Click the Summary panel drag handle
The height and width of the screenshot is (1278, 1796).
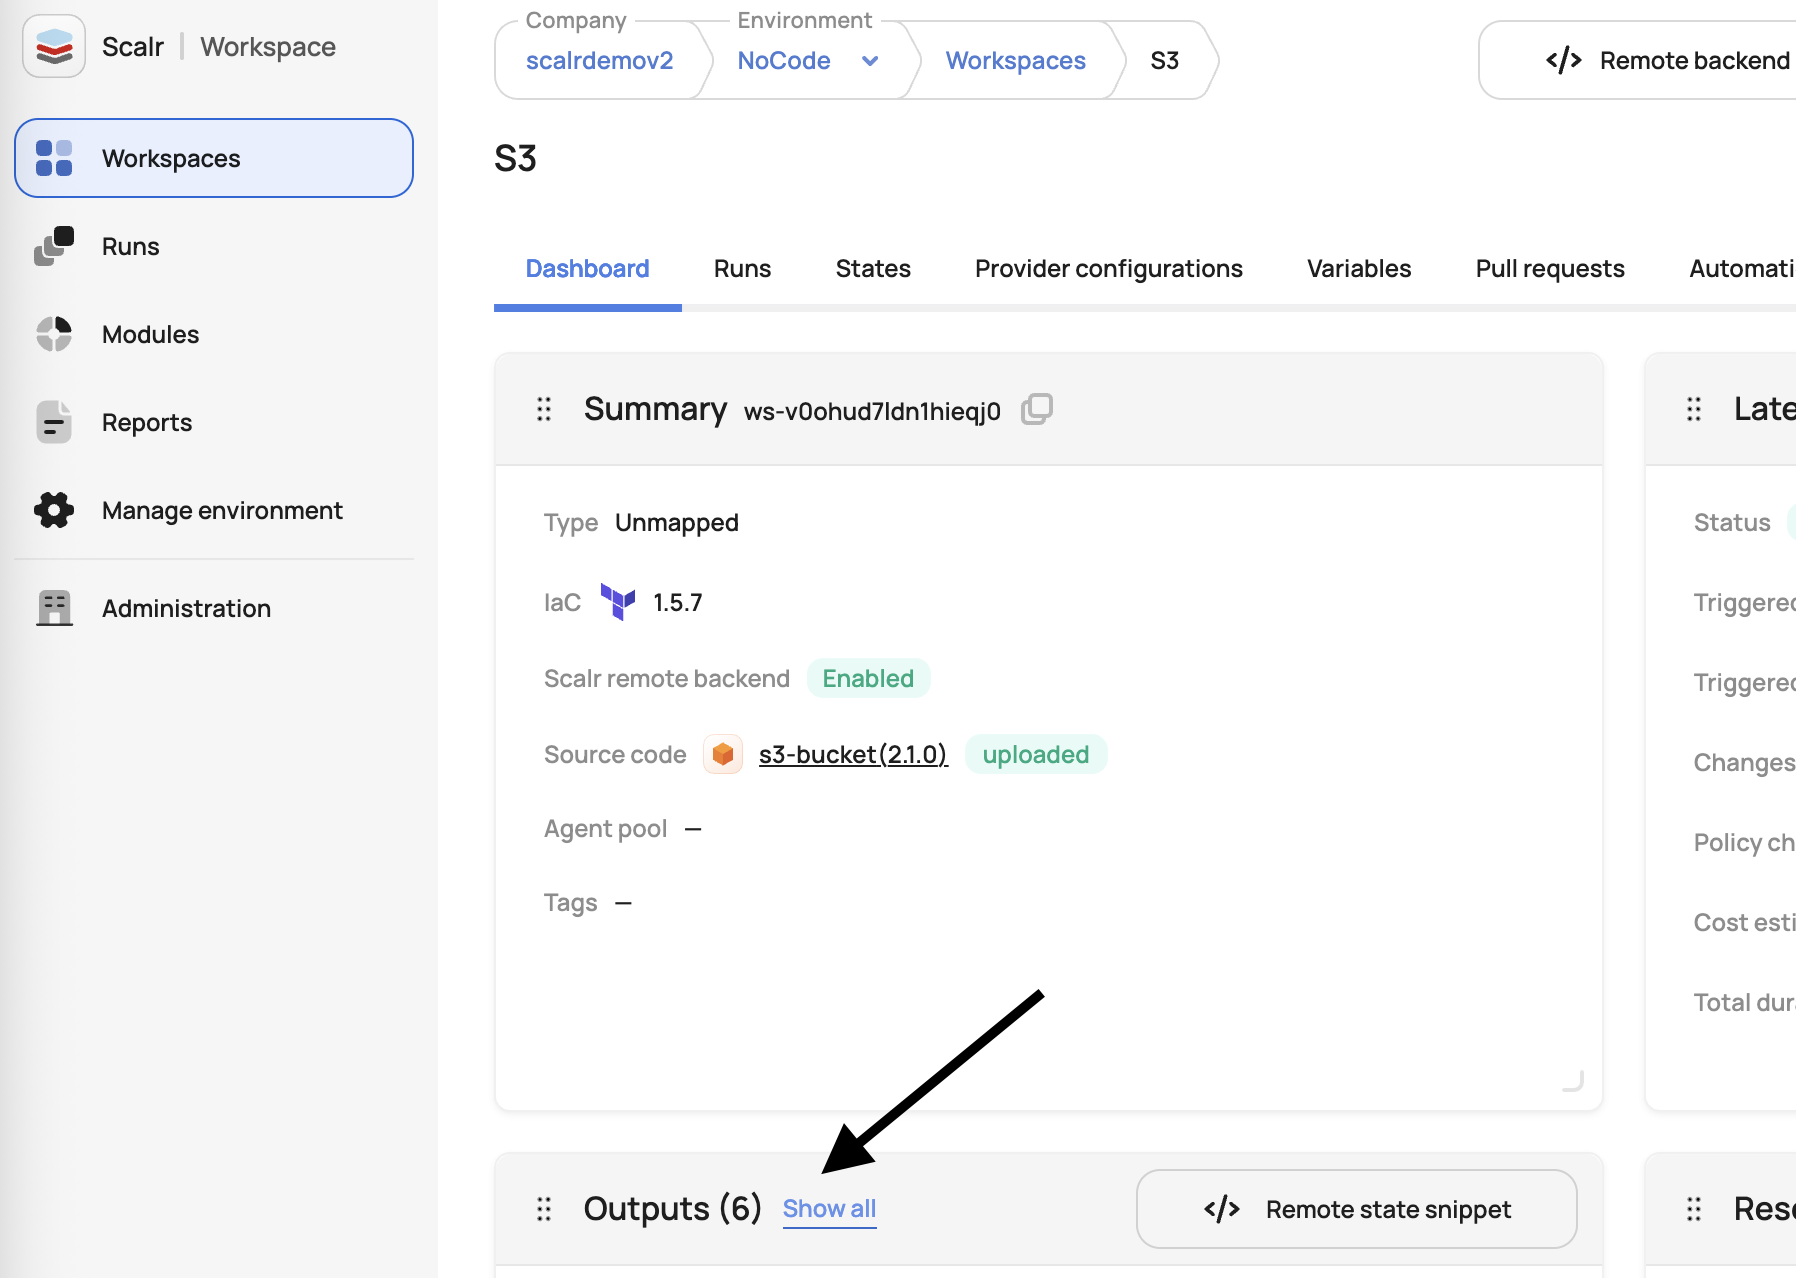click(x=544, y=409)
